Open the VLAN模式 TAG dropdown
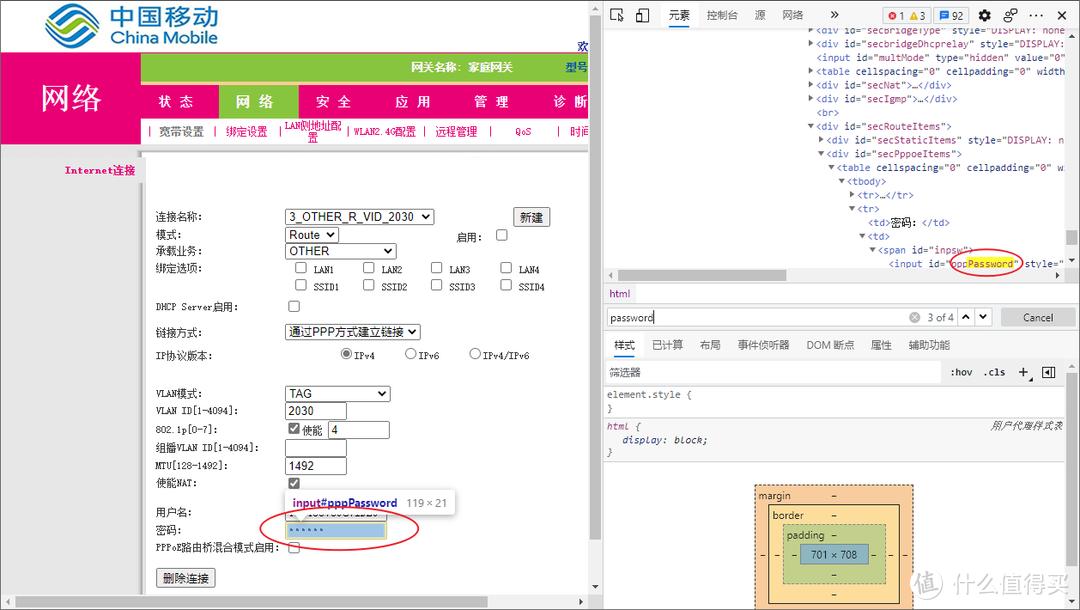This screenshot has width=1080, height=610. (x=337, y=394)
